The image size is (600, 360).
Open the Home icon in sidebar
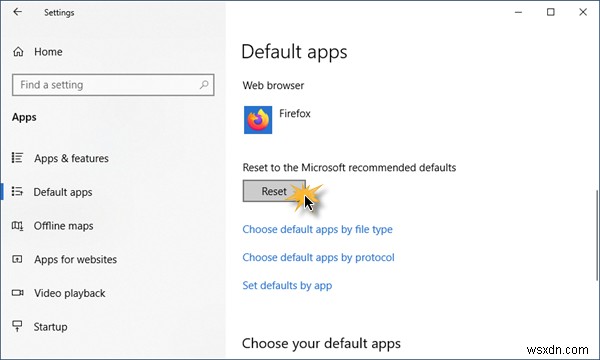[18, 52]
